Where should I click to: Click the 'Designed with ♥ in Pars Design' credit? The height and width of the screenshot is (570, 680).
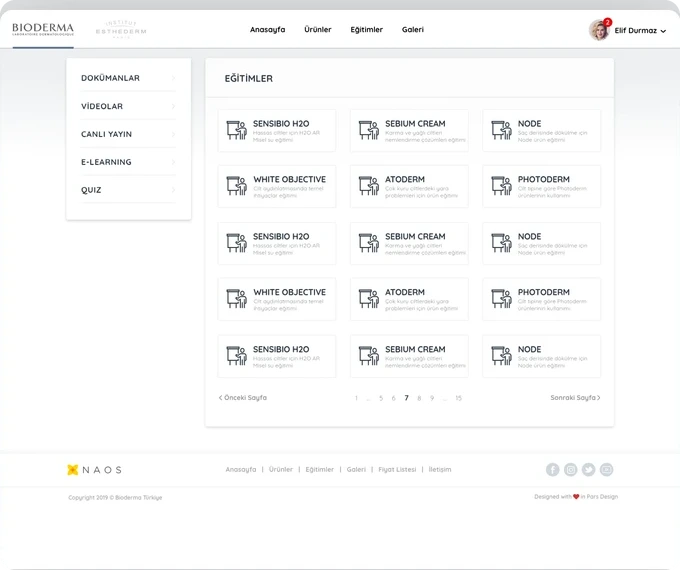tap(576, 497)
